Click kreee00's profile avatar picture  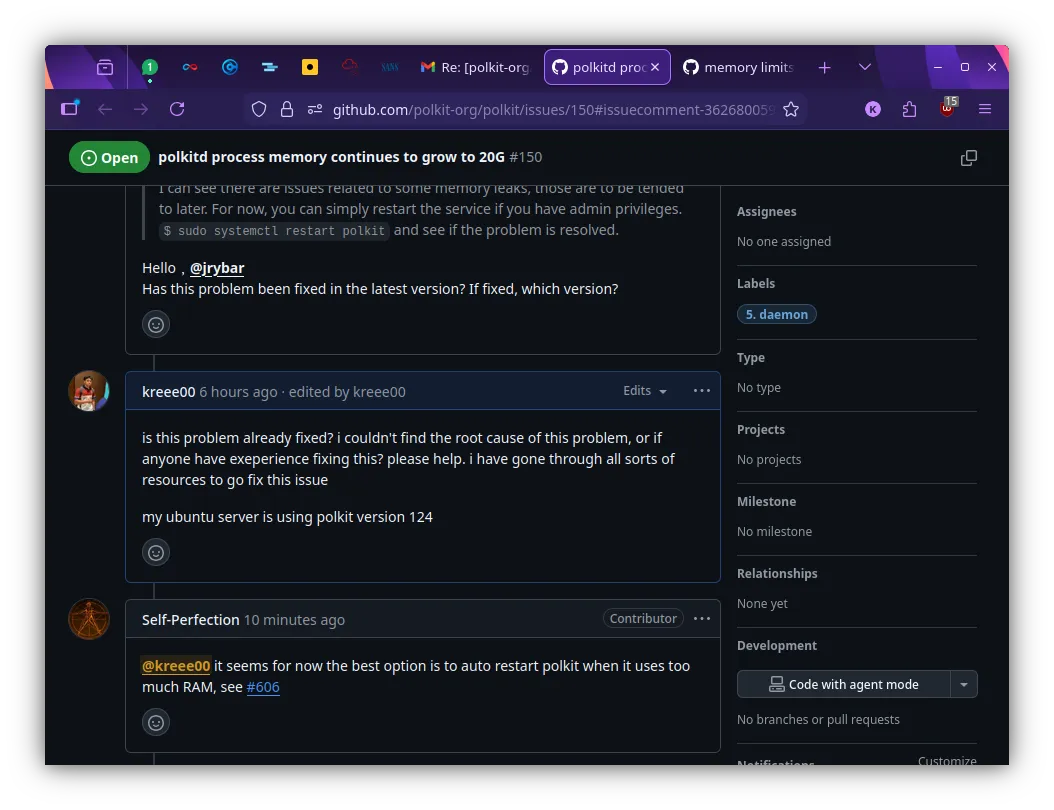tap(88, 390)
